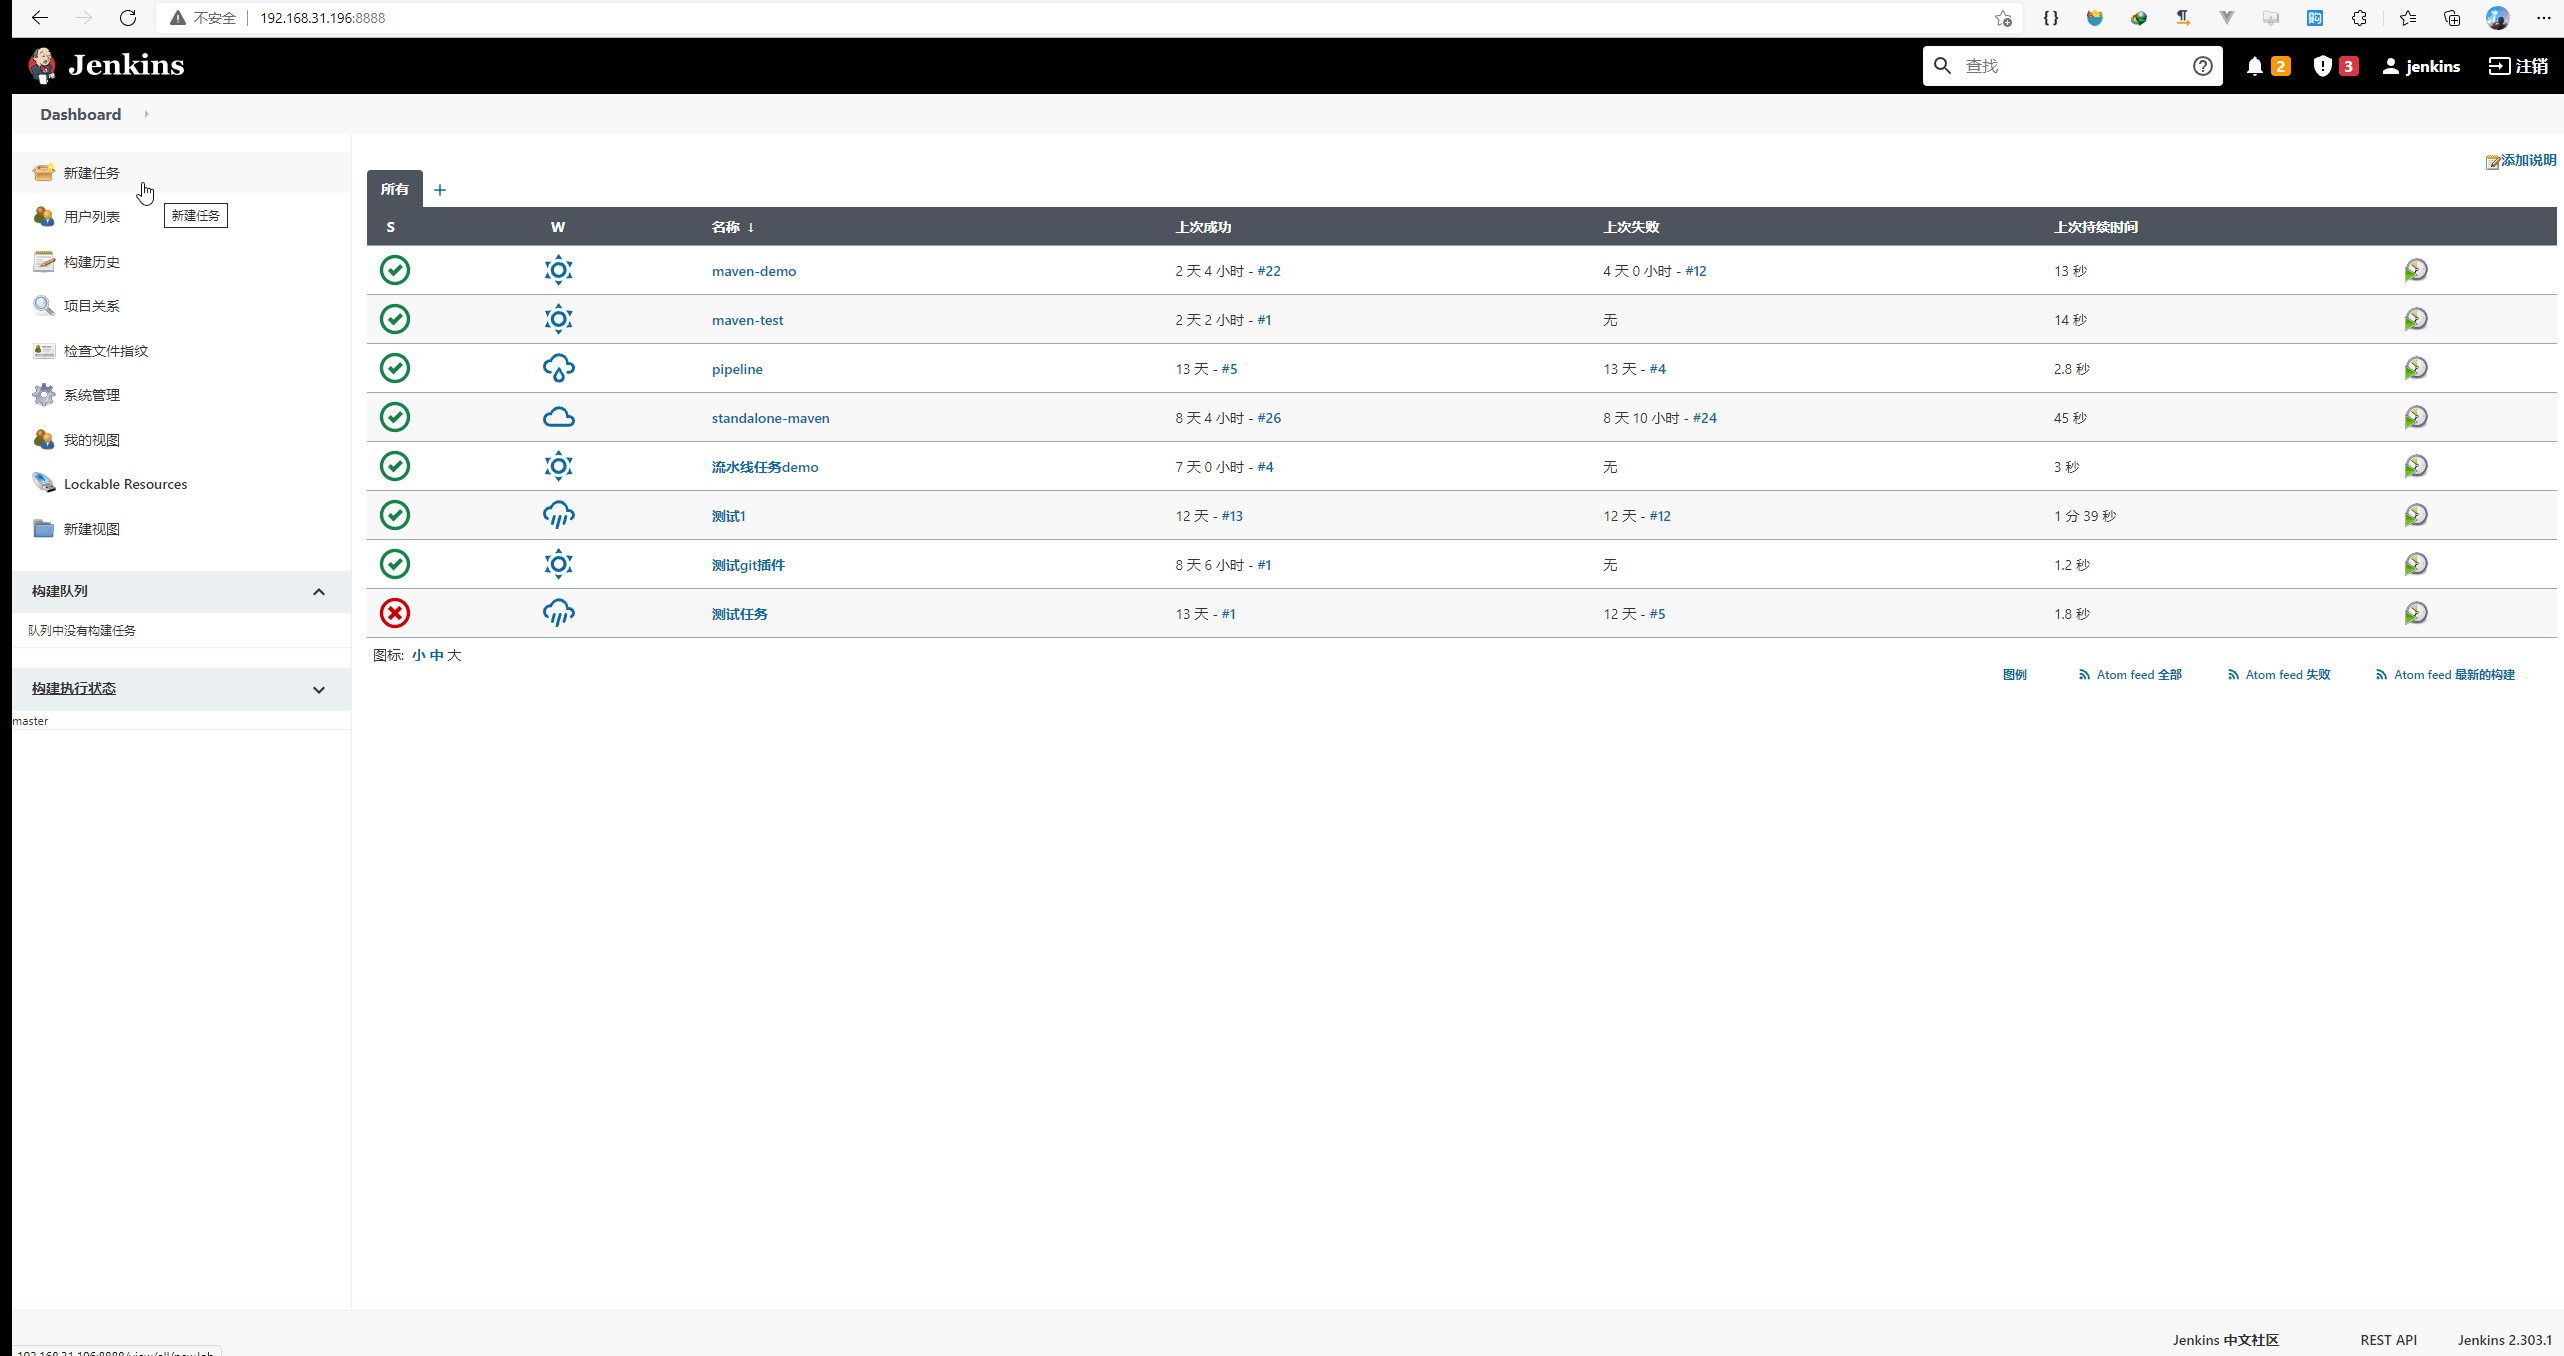2564x1356 pixels.
Task: Click the Lockable Resources drive icon
Action: tap(43, 484)
